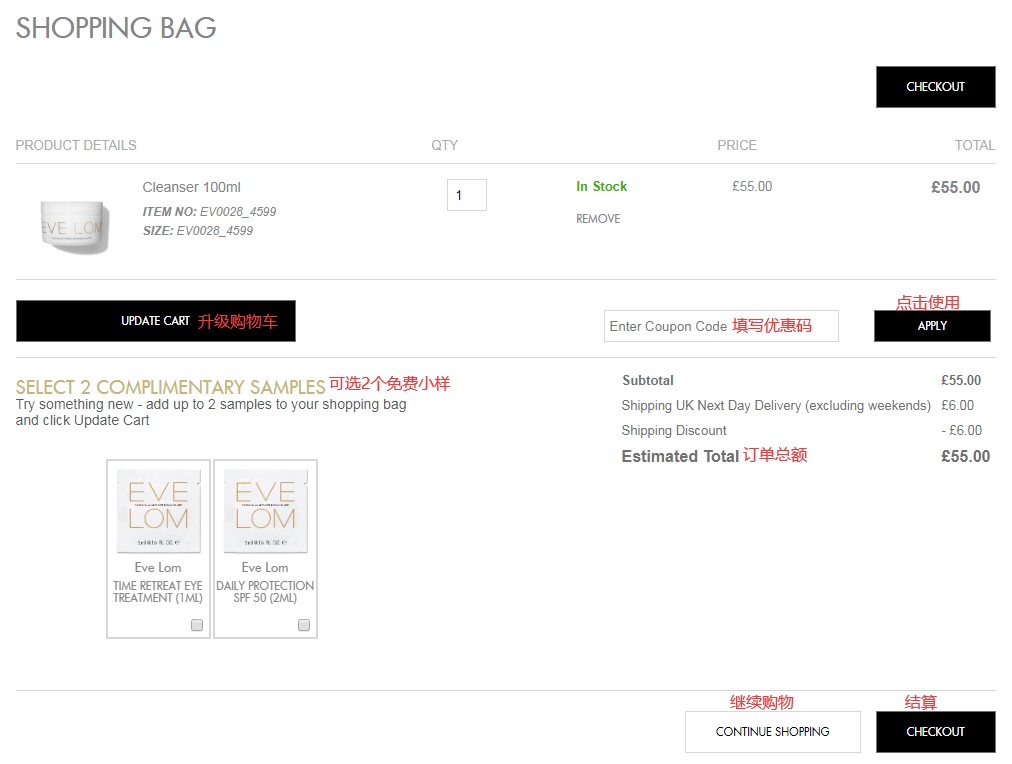Click the Time Retreat Eye Treatment sample image

(158, 511)
